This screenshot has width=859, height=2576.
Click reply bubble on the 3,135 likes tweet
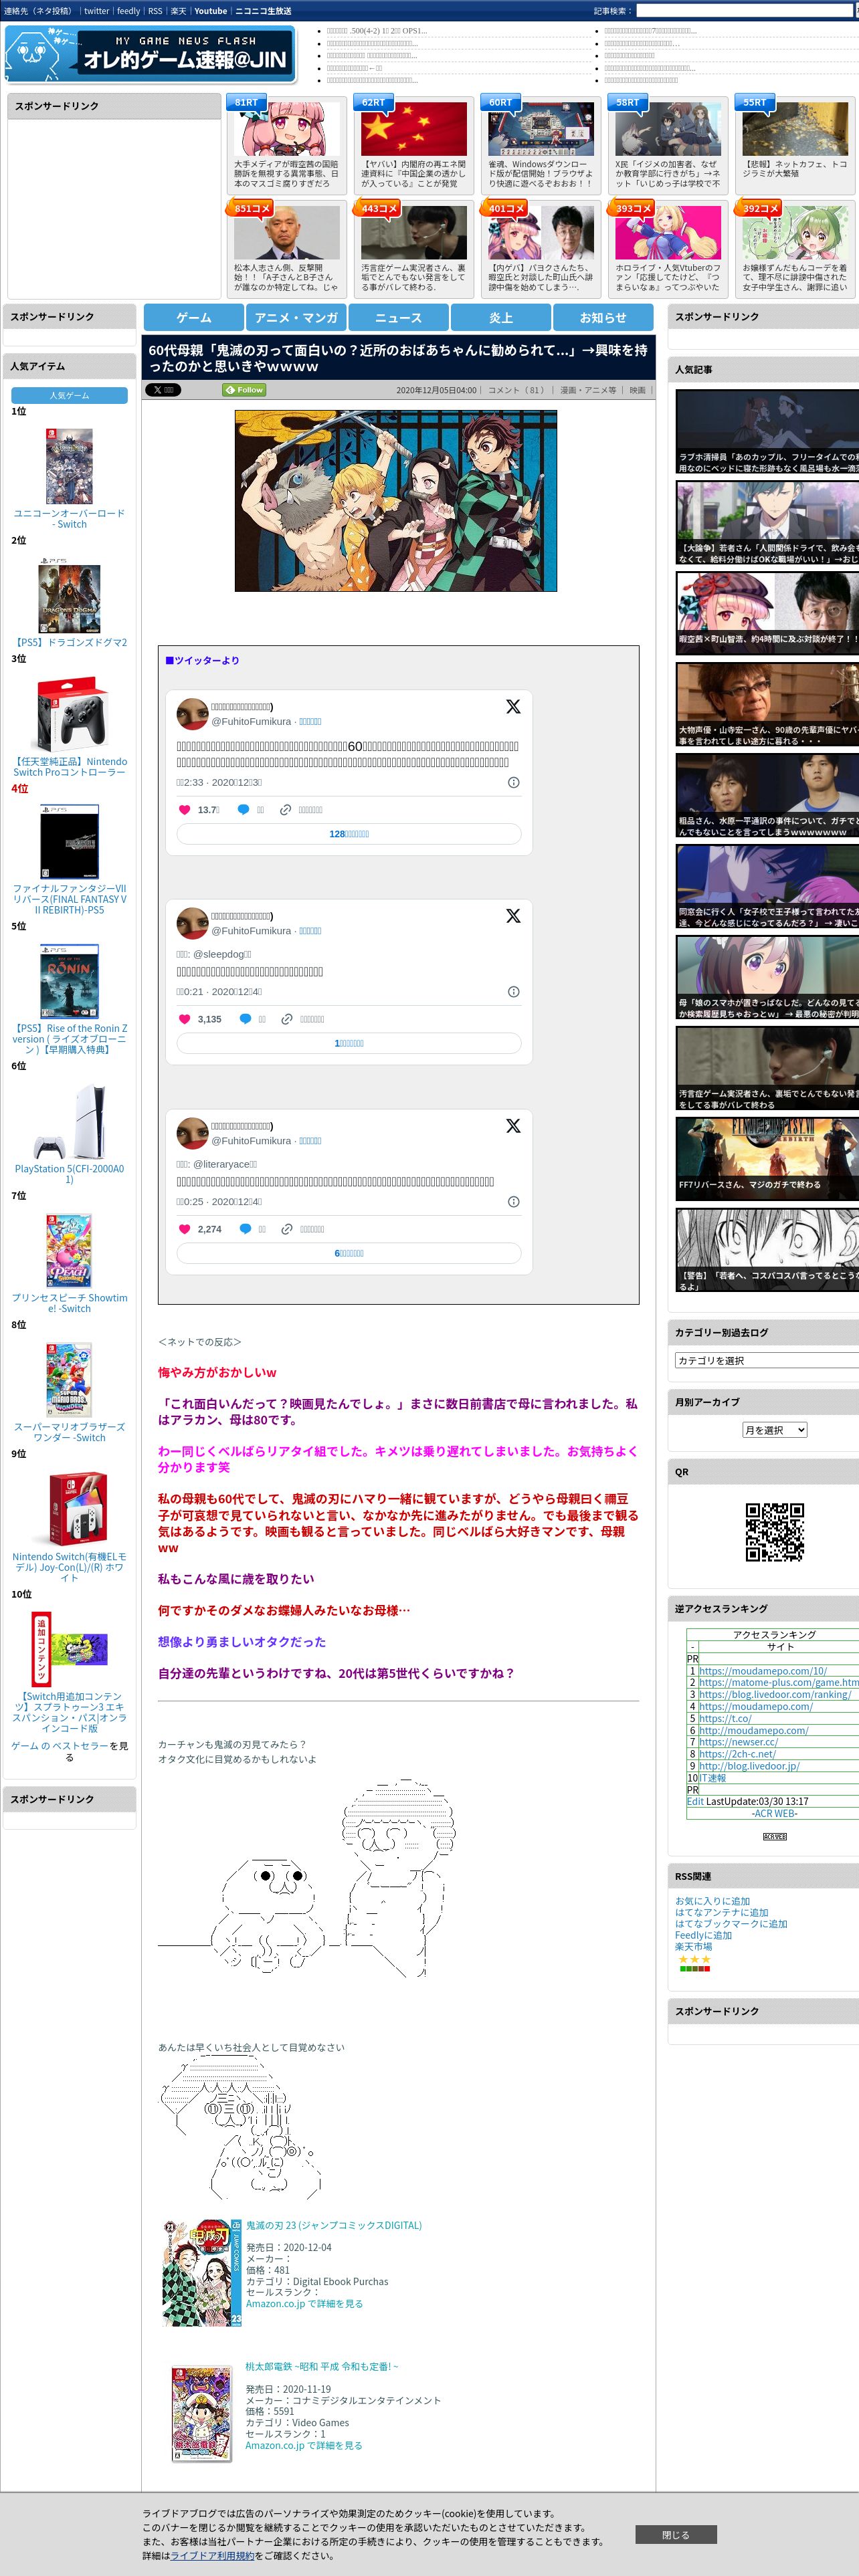pyautogui.click(x=245, y=1019)
